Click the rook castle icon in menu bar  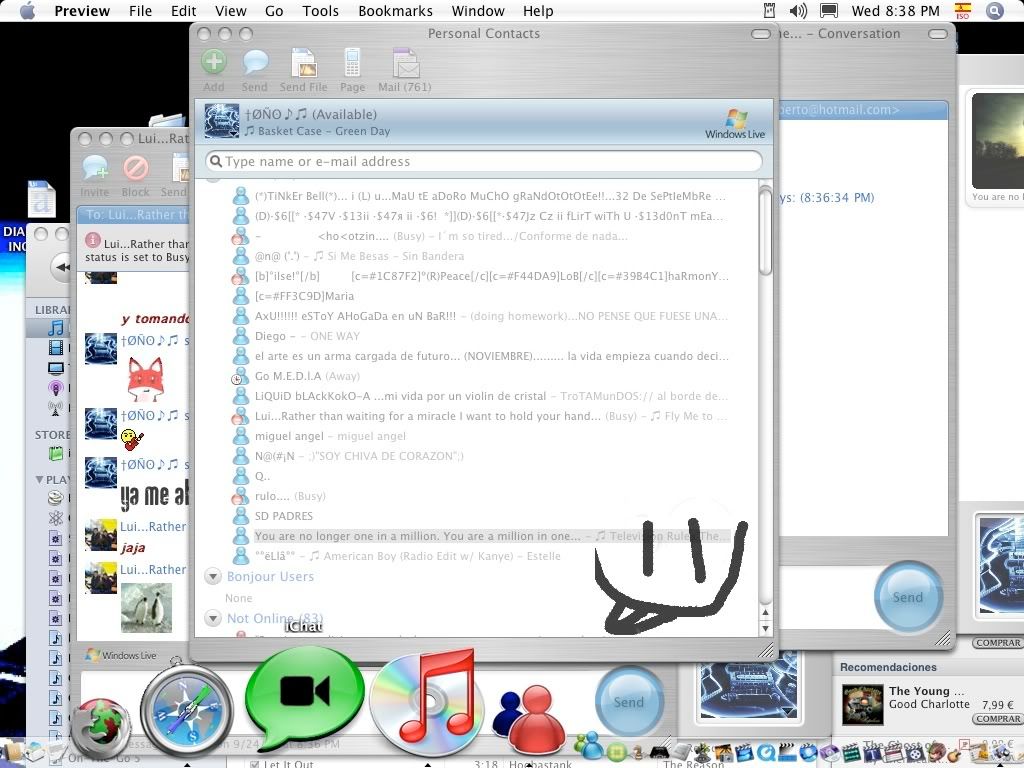pos(769,10)
